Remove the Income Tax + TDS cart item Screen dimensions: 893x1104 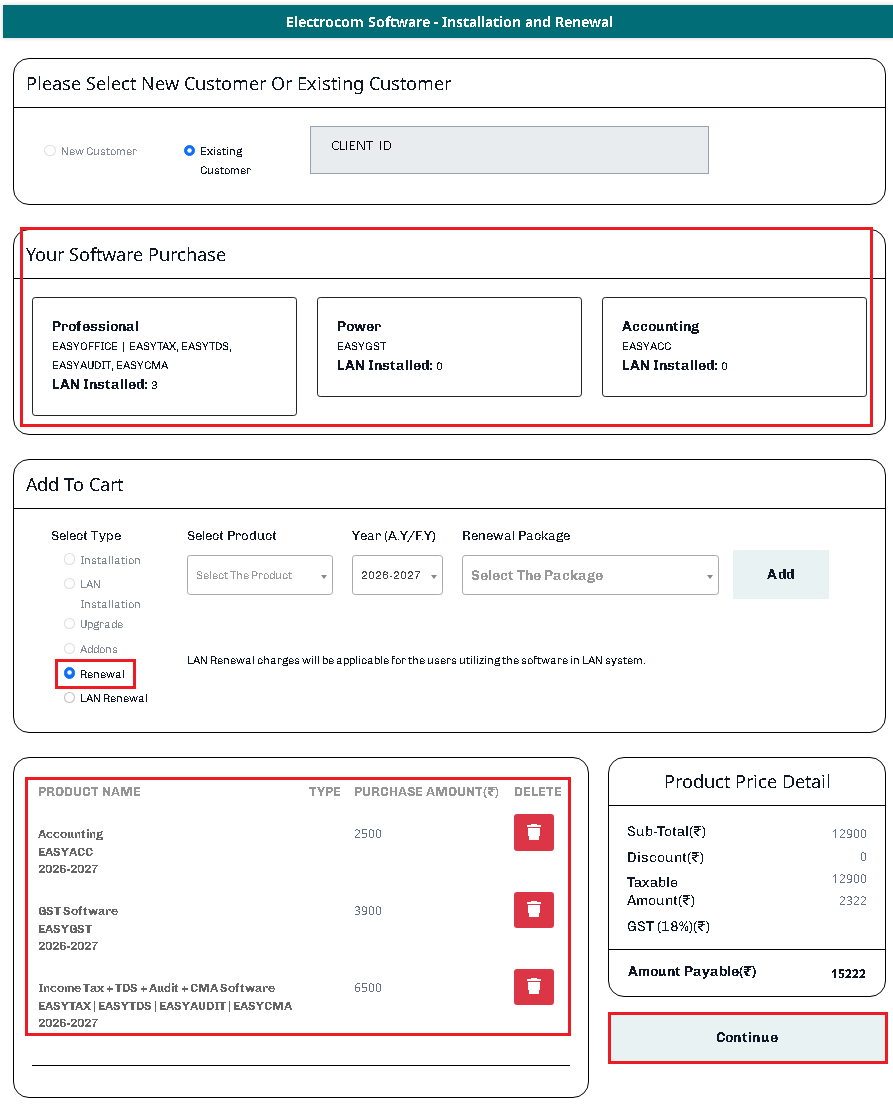coord(533,986)
